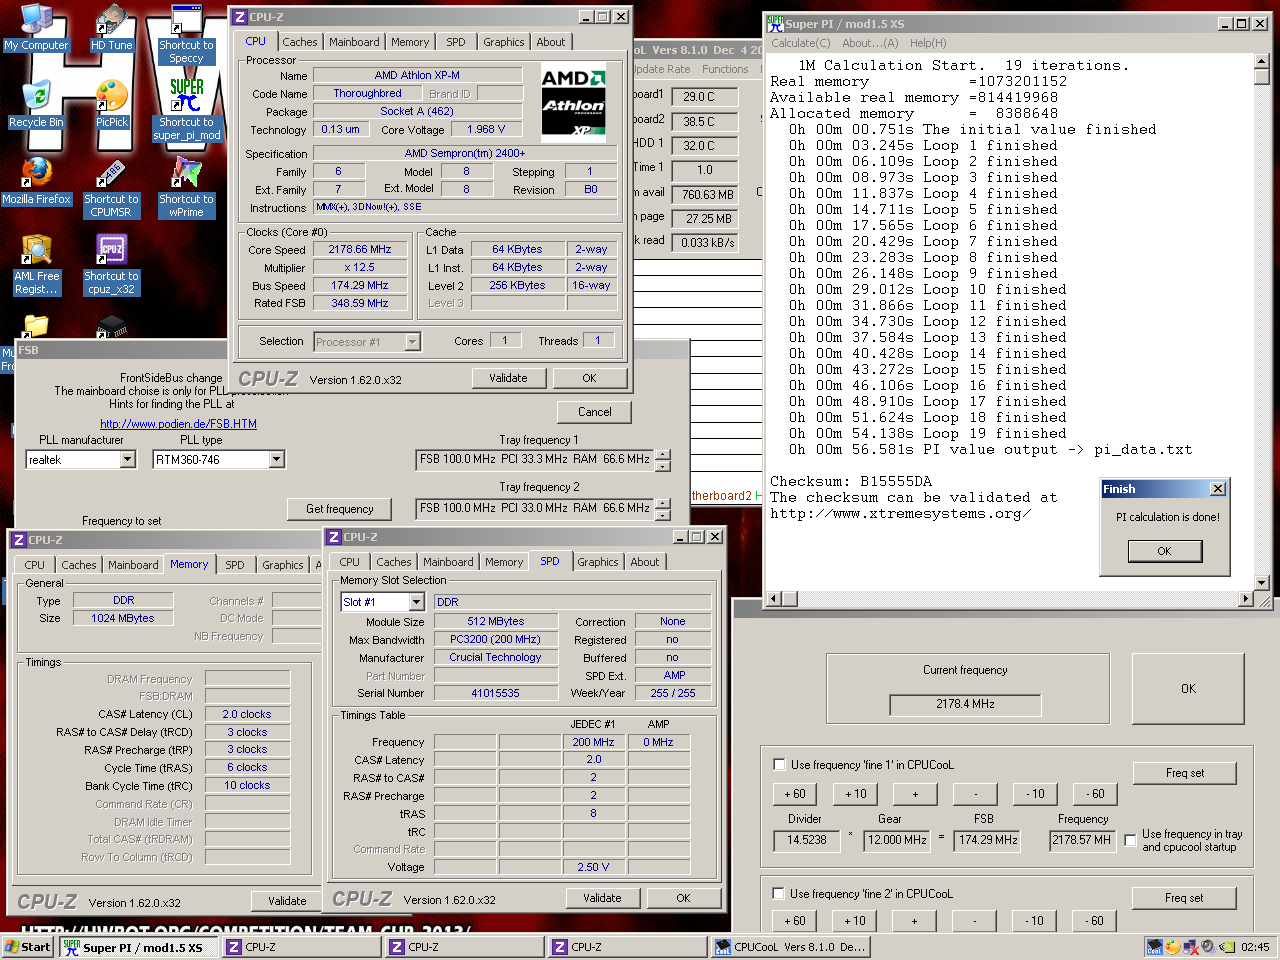This screenshot has width=1280, height=960.
Task: Open the About tab in top CPU-Z window
Action: click(x=551, y=42)
